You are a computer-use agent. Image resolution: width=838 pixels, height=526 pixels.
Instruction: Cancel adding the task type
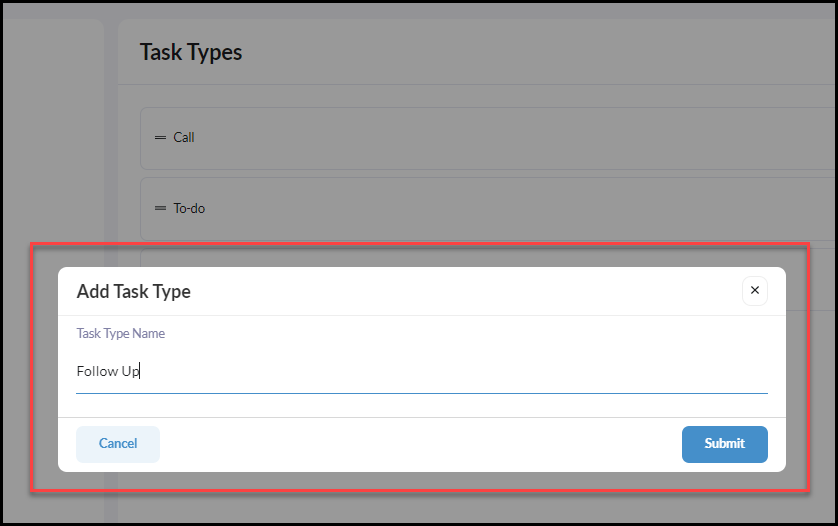(x=118, y=444)
